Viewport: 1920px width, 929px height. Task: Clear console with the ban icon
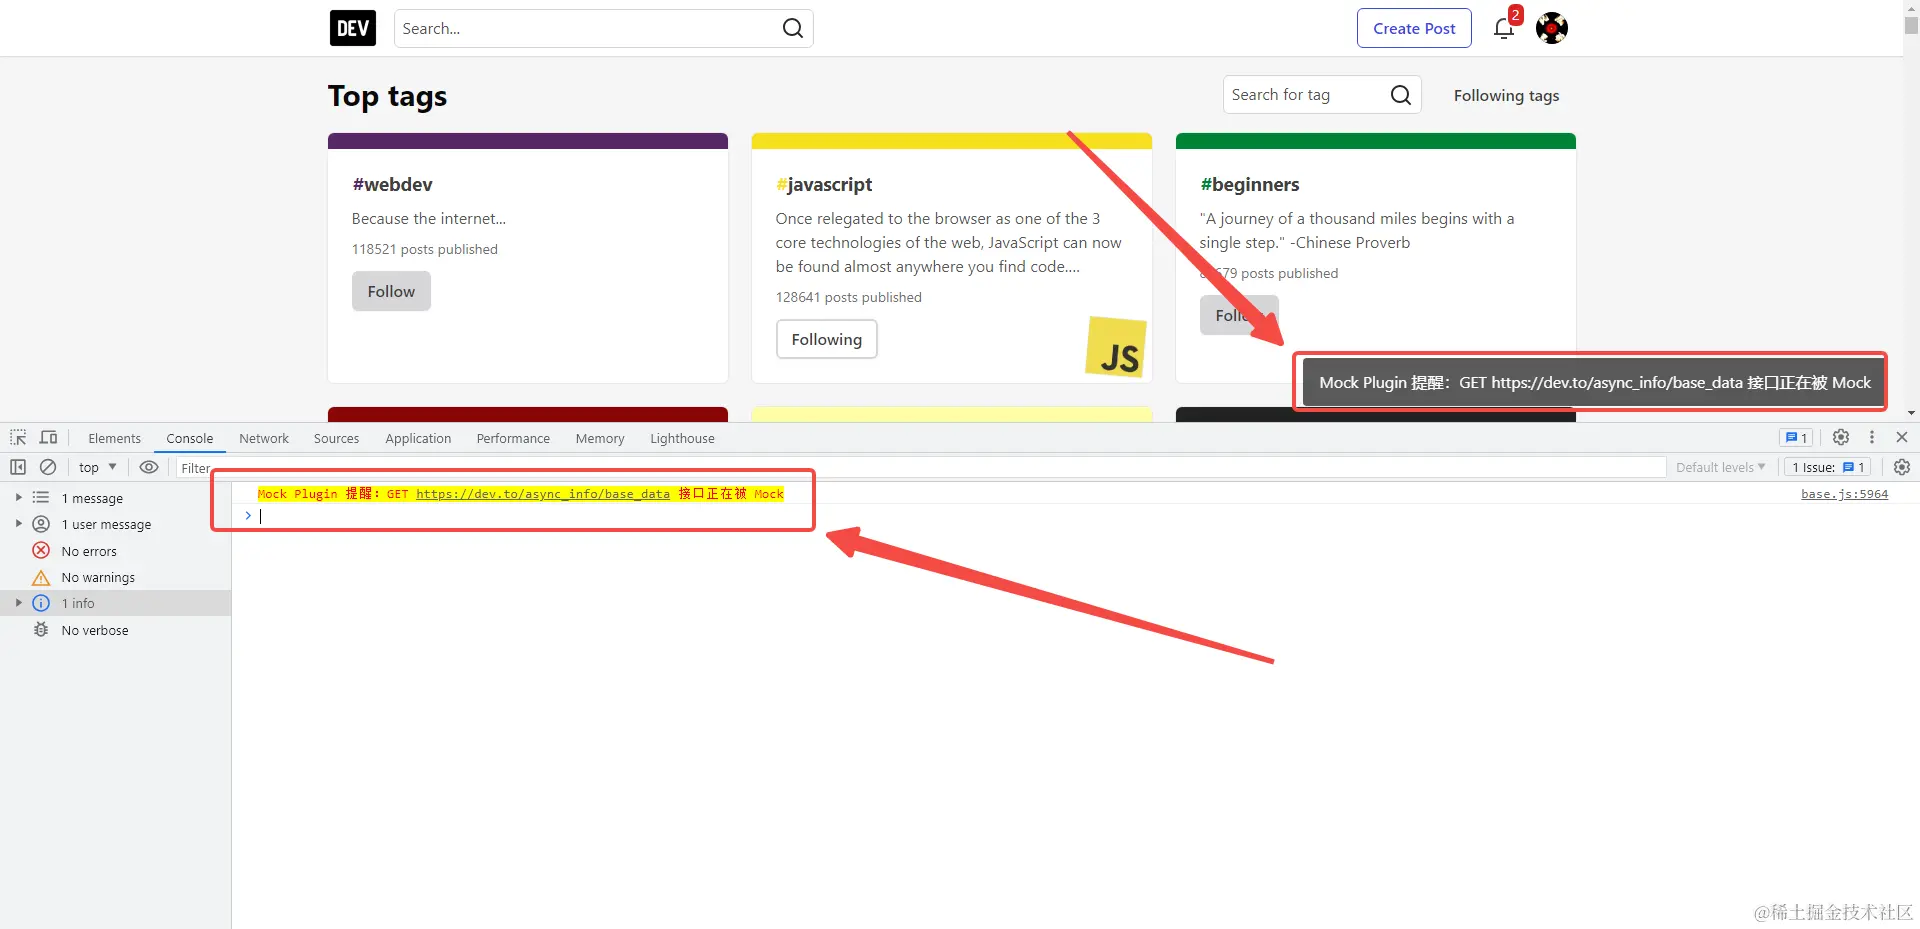(48, 467)
